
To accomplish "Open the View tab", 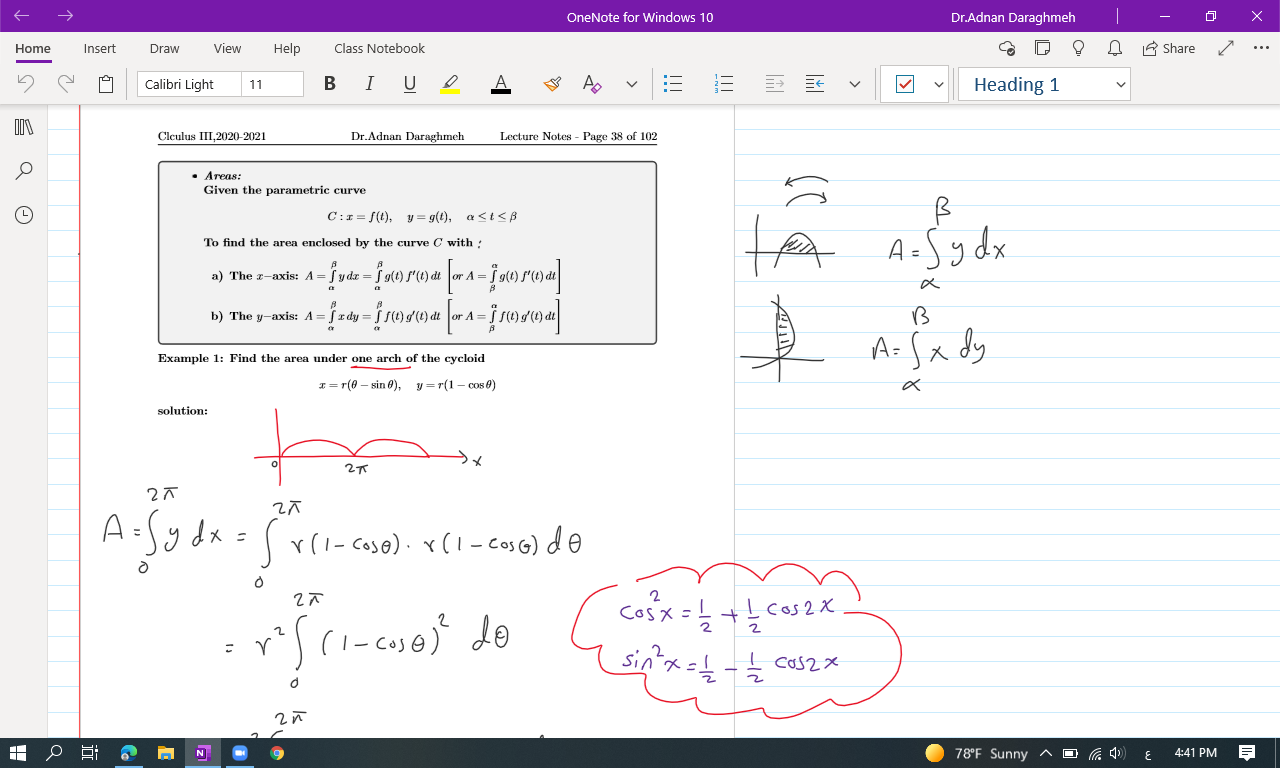I will coord(227,48).
